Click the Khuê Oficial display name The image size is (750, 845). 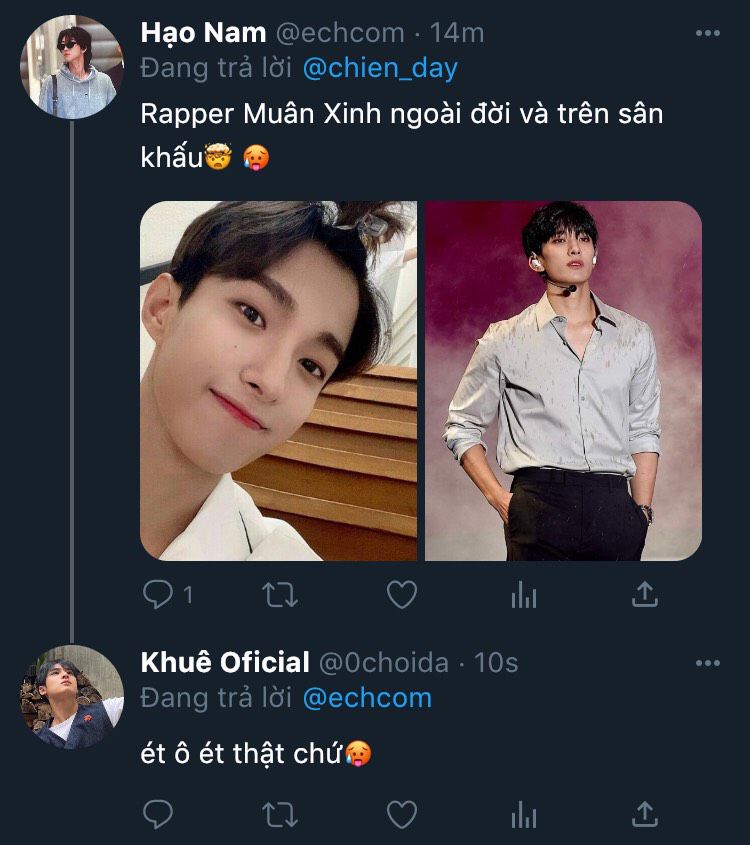(x=225, y=662)
